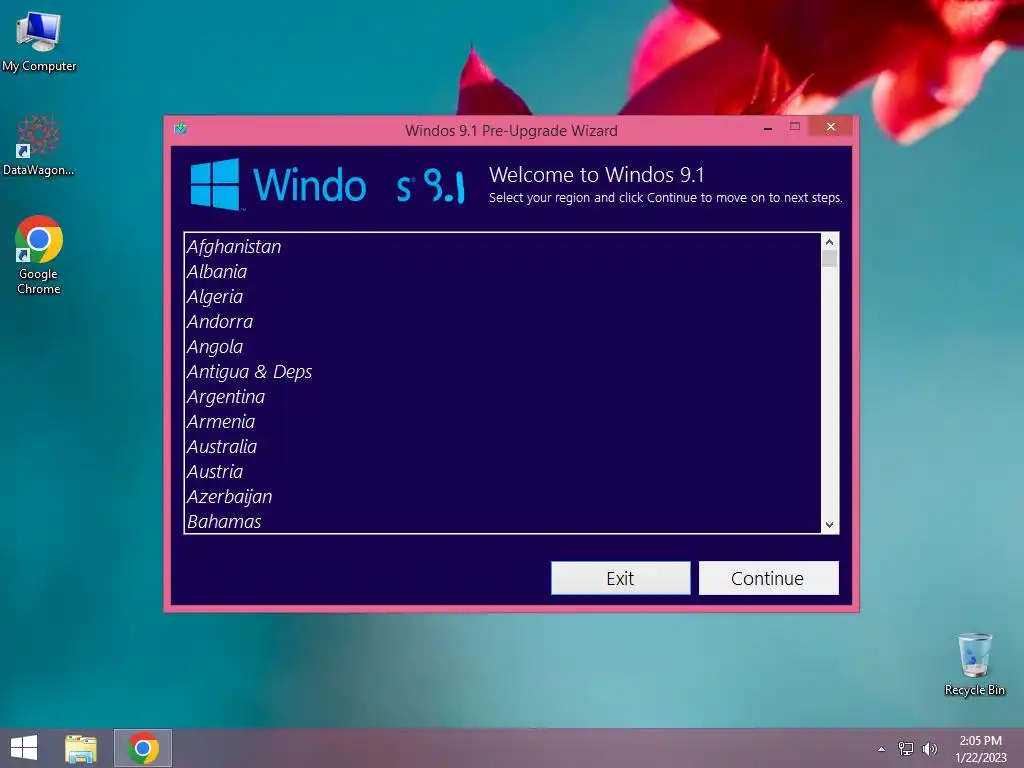Select Armenia in the region list
The image size is (1024, 768).
click(x=502, y=422)
